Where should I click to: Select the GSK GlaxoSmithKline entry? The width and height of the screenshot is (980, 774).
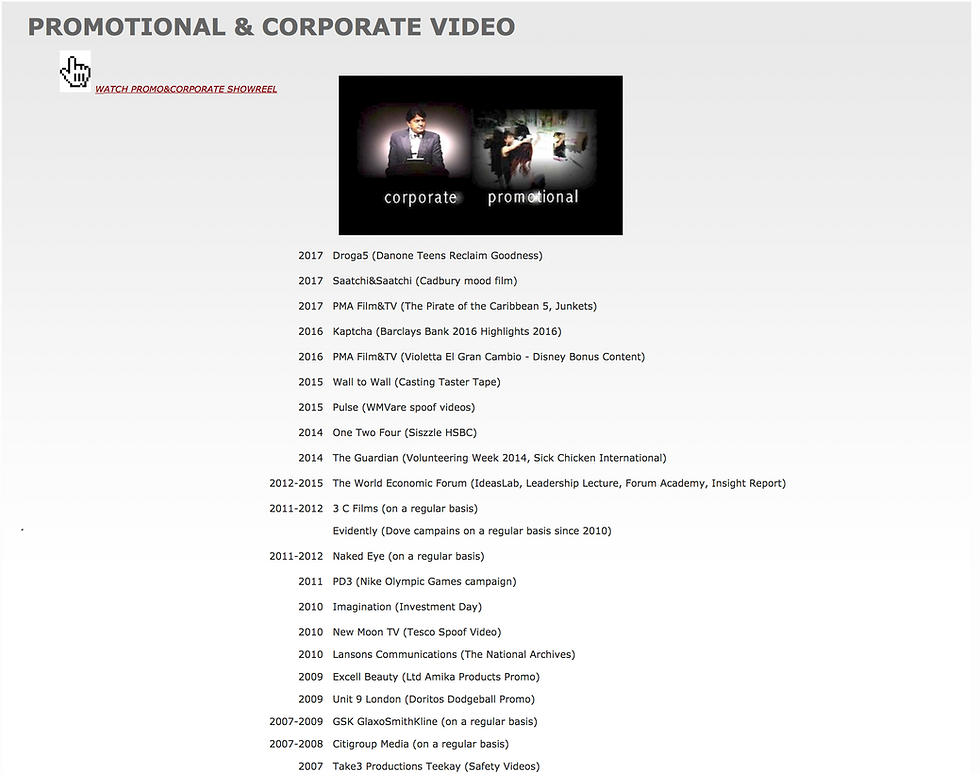pyautogui.click(x=435, y=721)
